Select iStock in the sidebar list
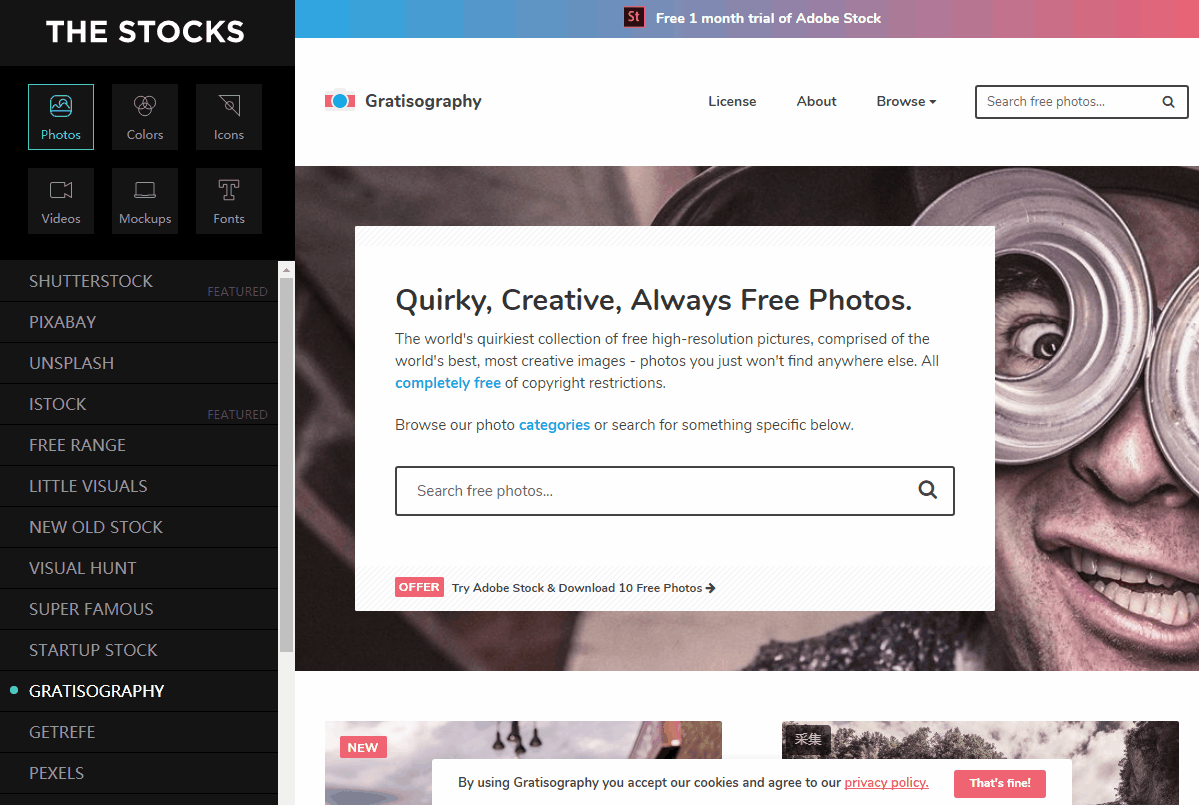Image resolution: width=1199 pixels, height=805 pixels. [x=139, y=404]
